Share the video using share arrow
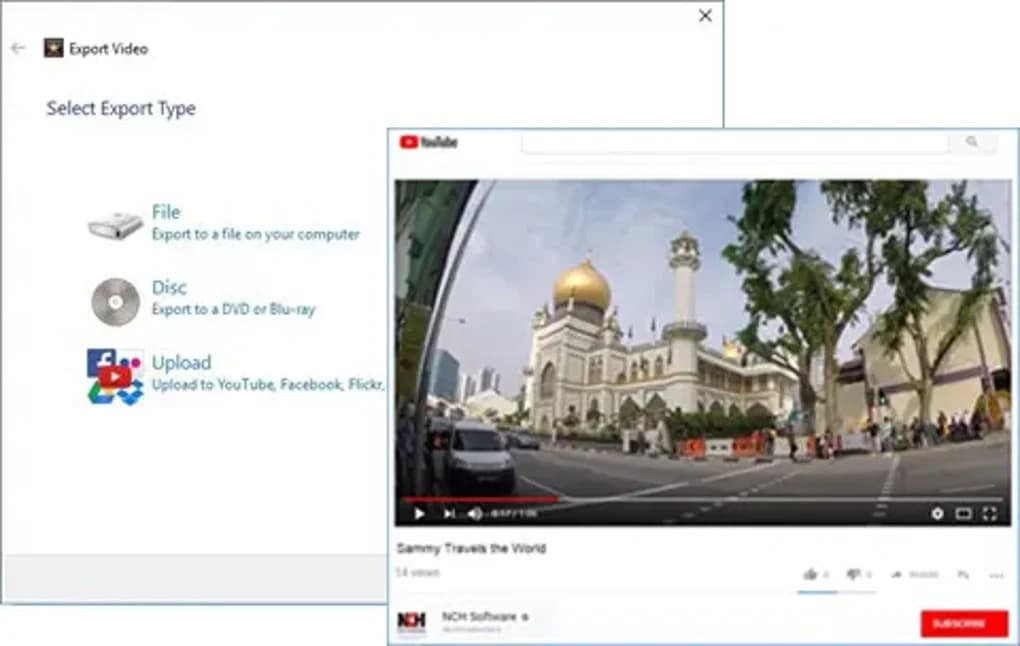The image size is (1020, 646). tap(896, 574)
